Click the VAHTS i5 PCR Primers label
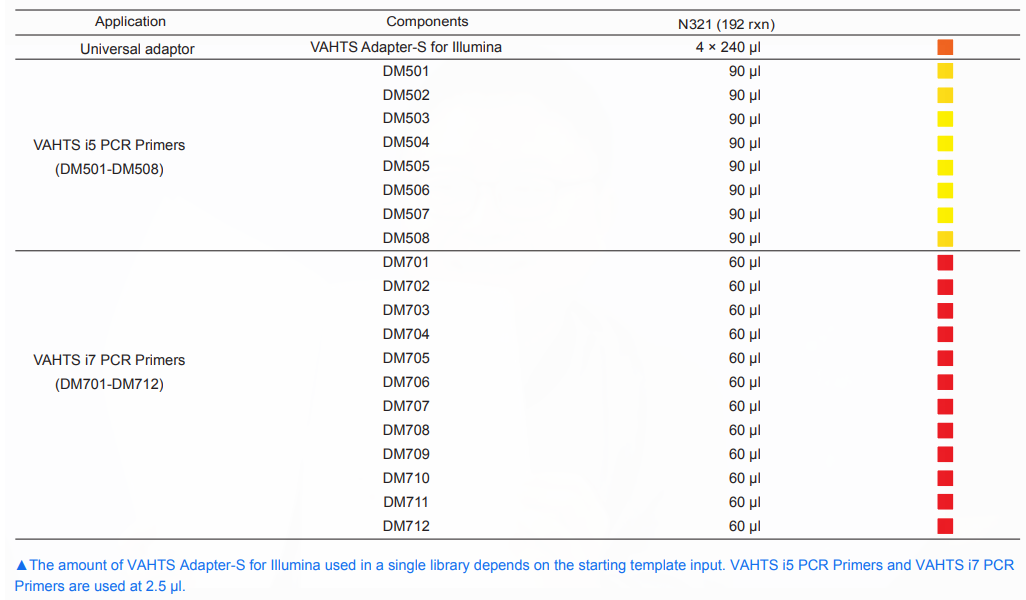The width and height of the screenshot is (1026, 600). tap(109, 145)
